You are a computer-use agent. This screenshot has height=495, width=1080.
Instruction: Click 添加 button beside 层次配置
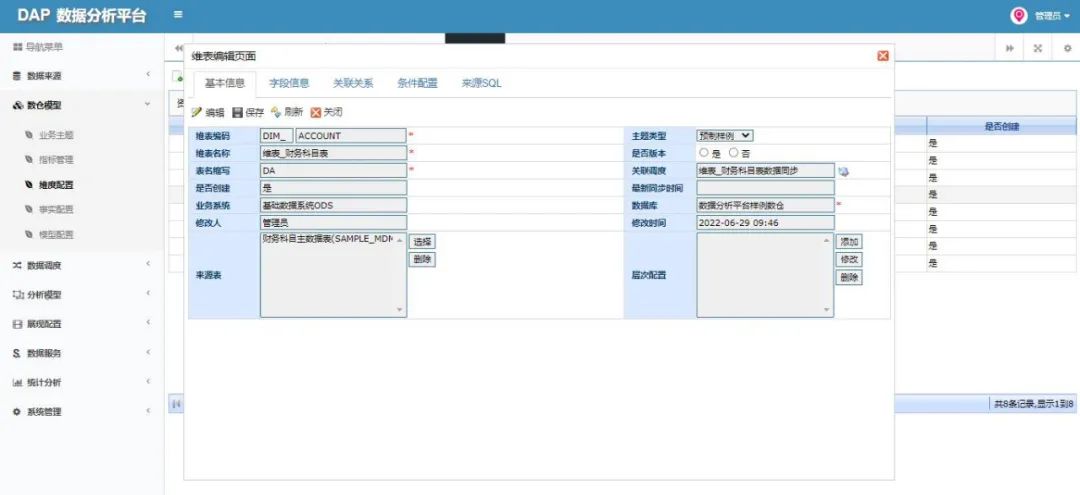[x=849, y=242]
